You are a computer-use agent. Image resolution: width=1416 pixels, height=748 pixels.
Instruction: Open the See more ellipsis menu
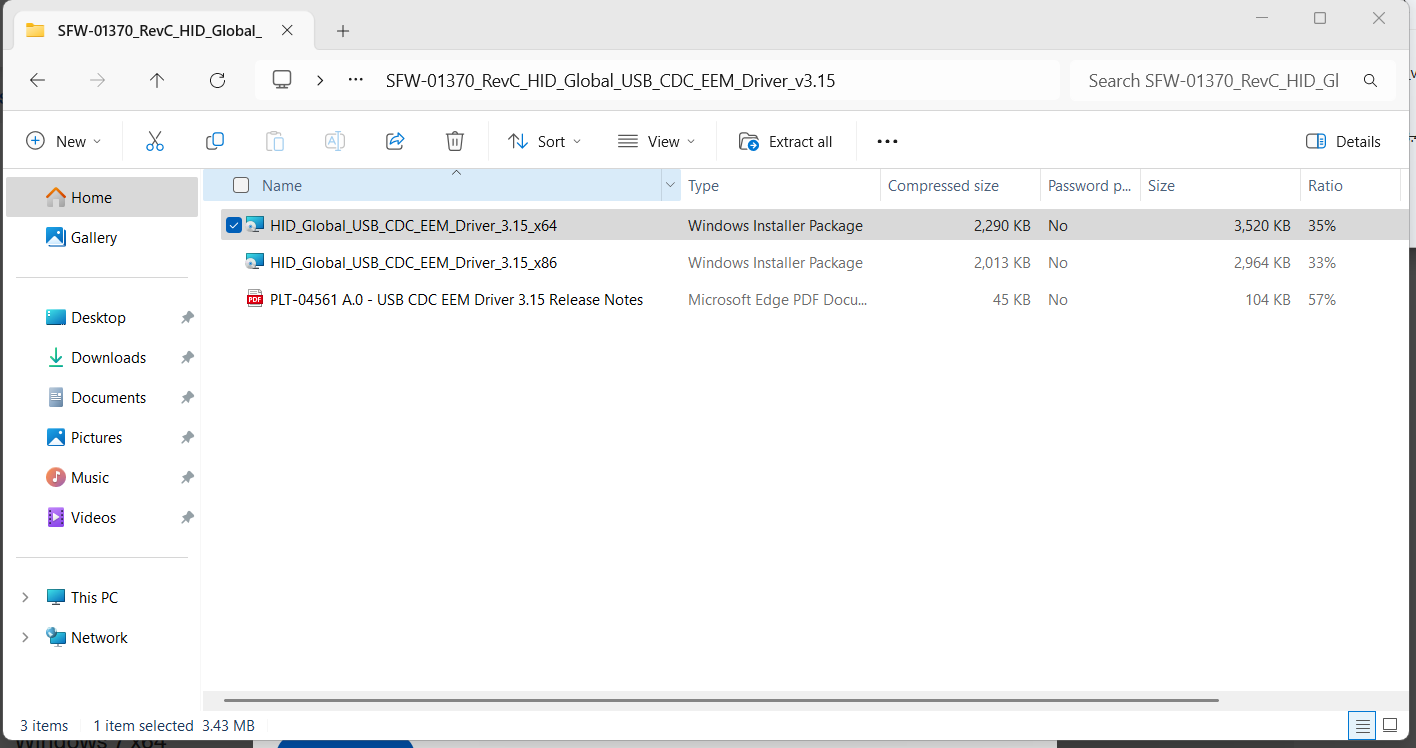[x=887, y=142]
